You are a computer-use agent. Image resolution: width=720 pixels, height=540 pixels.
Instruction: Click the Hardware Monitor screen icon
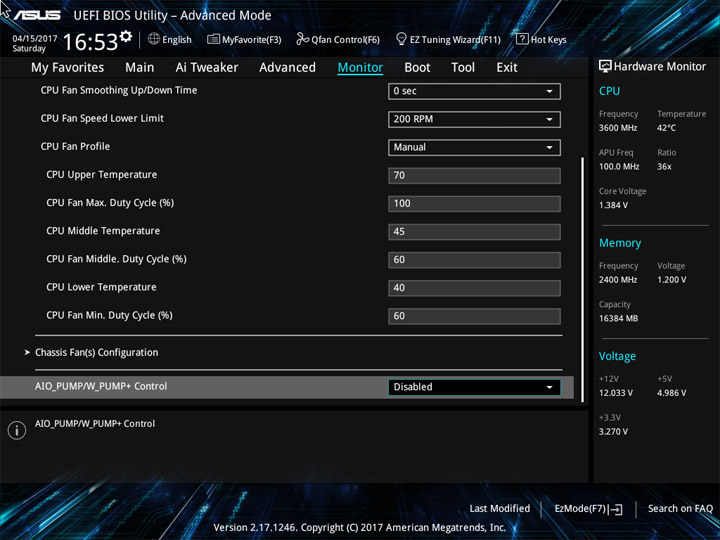pyautogui.click(x=605, y=66)
